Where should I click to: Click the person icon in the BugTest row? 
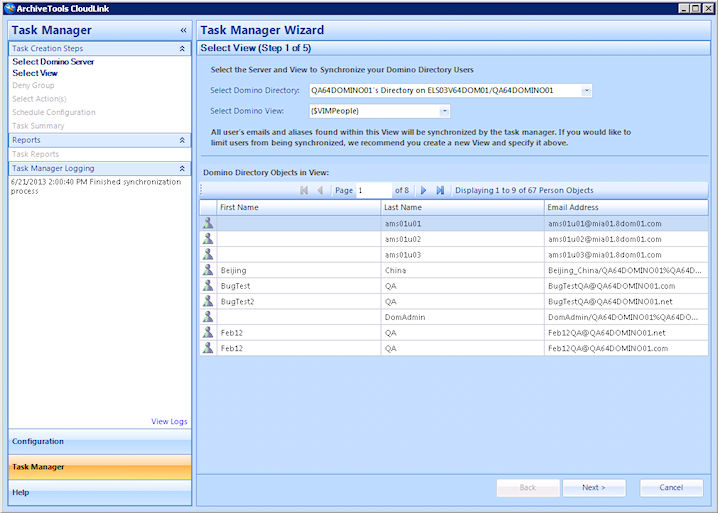pos(208,285)
